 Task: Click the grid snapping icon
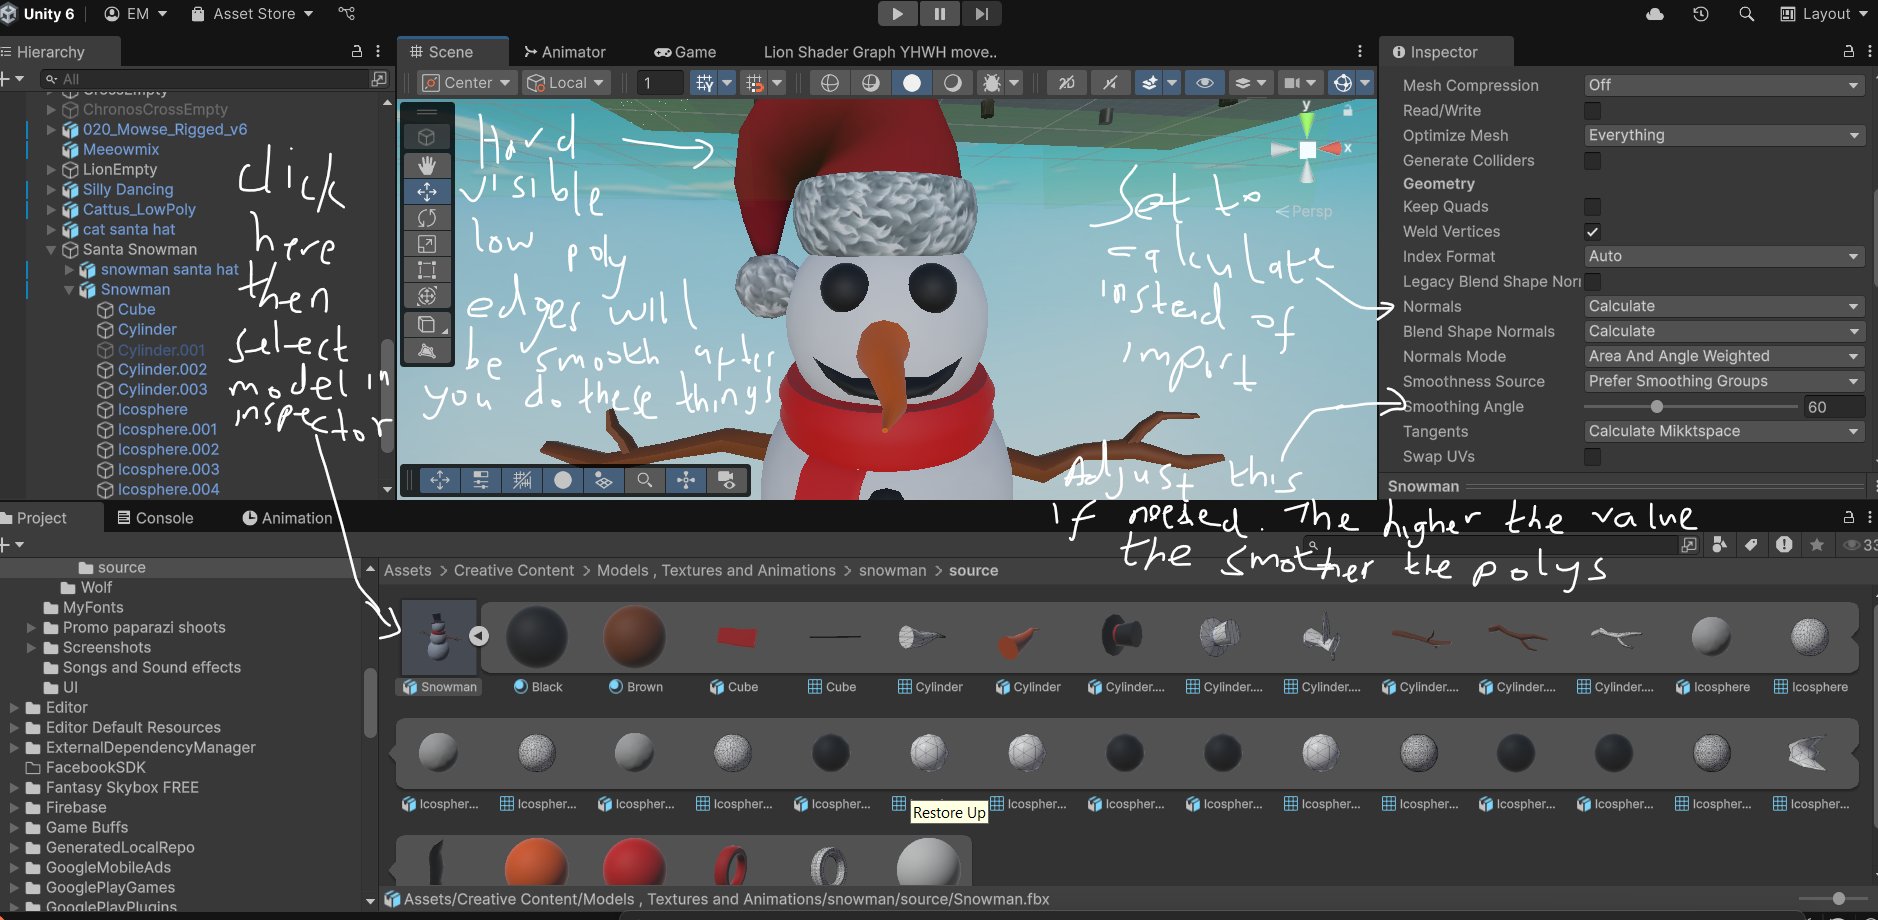pyautogui.click(x=704, y=83)
